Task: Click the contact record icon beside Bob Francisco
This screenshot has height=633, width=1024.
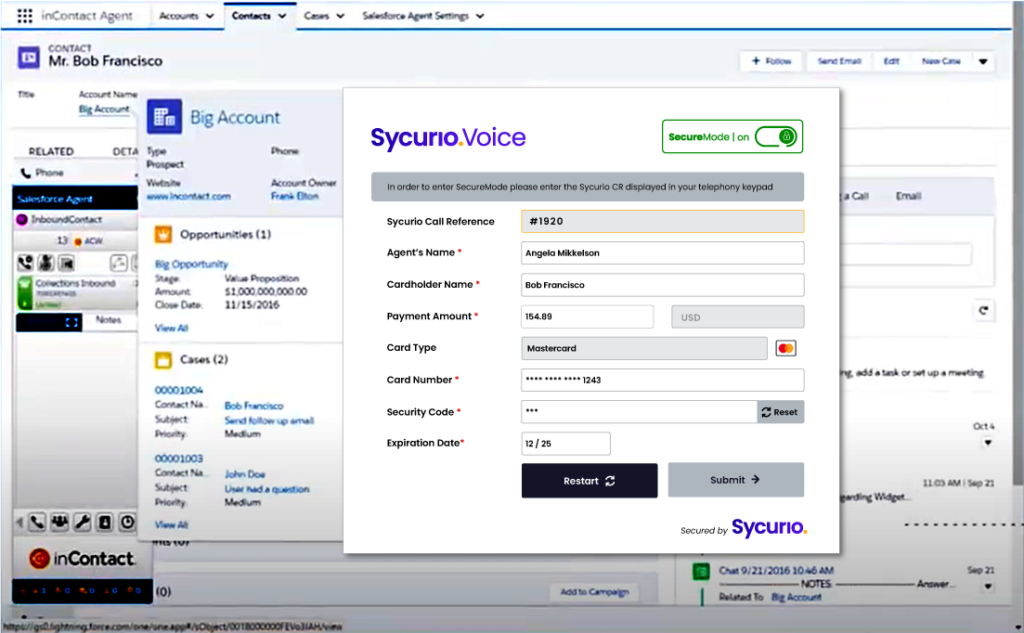Action: coord(29,58)
